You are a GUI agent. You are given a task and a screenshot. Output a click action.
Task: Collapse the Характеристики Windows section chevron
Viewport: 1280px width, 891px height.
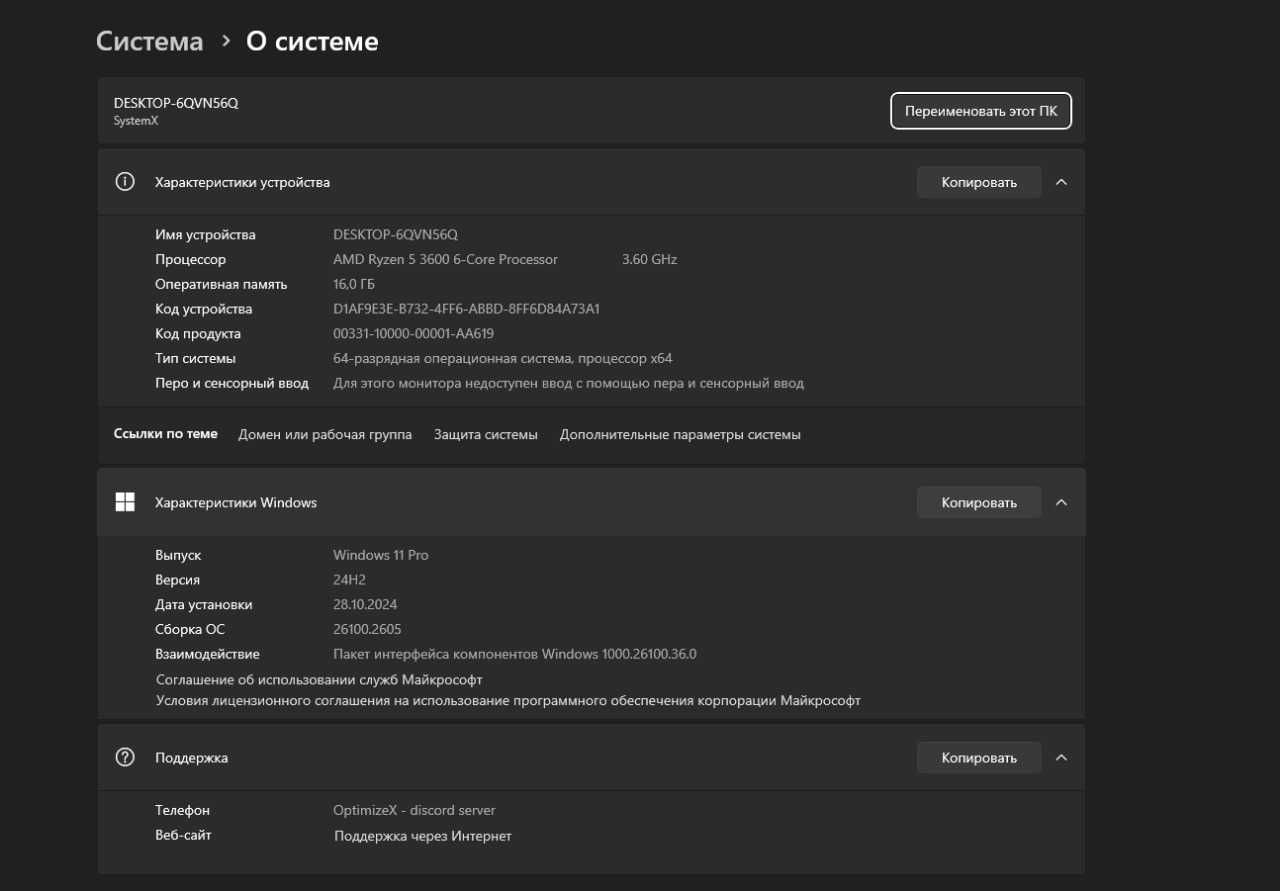click(x=1062, y=502)
